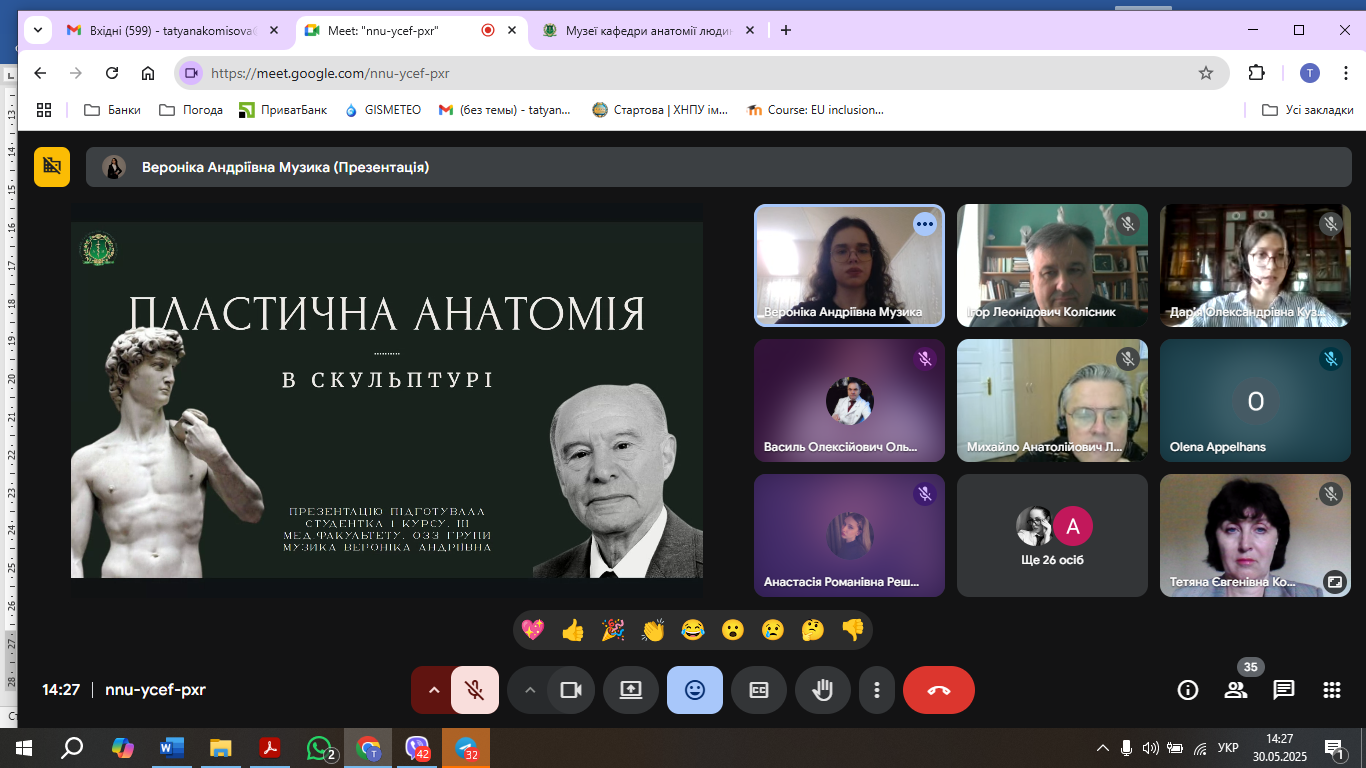Open Windows Start menu
Image resolution: width=1366 pixels, height=768 pixels.
[24, 748]
